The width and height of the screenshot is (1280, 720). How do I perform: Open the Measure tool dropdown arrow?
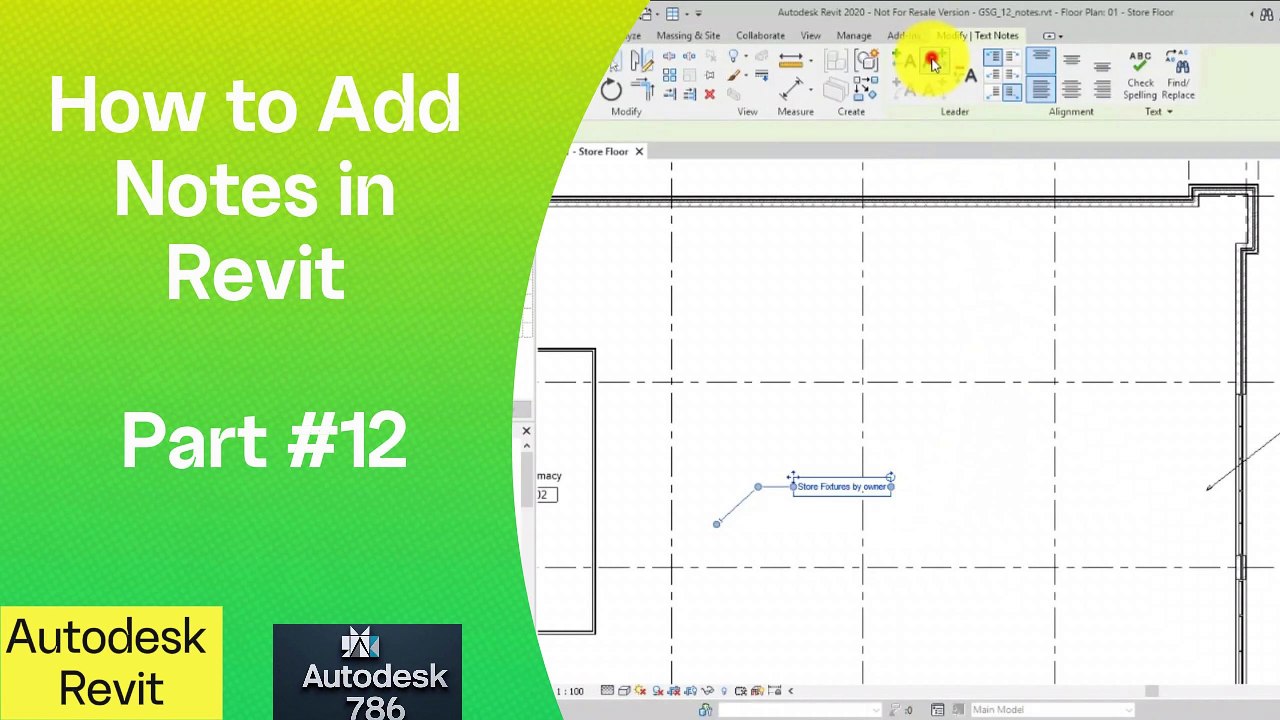tap(811, 60)
